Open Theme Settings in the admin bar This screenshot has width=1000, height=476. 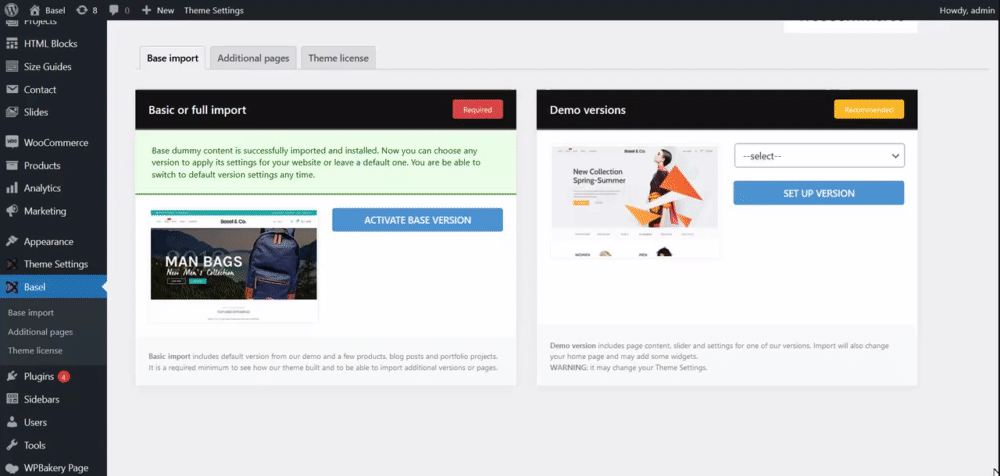click(x=214, y=10)
